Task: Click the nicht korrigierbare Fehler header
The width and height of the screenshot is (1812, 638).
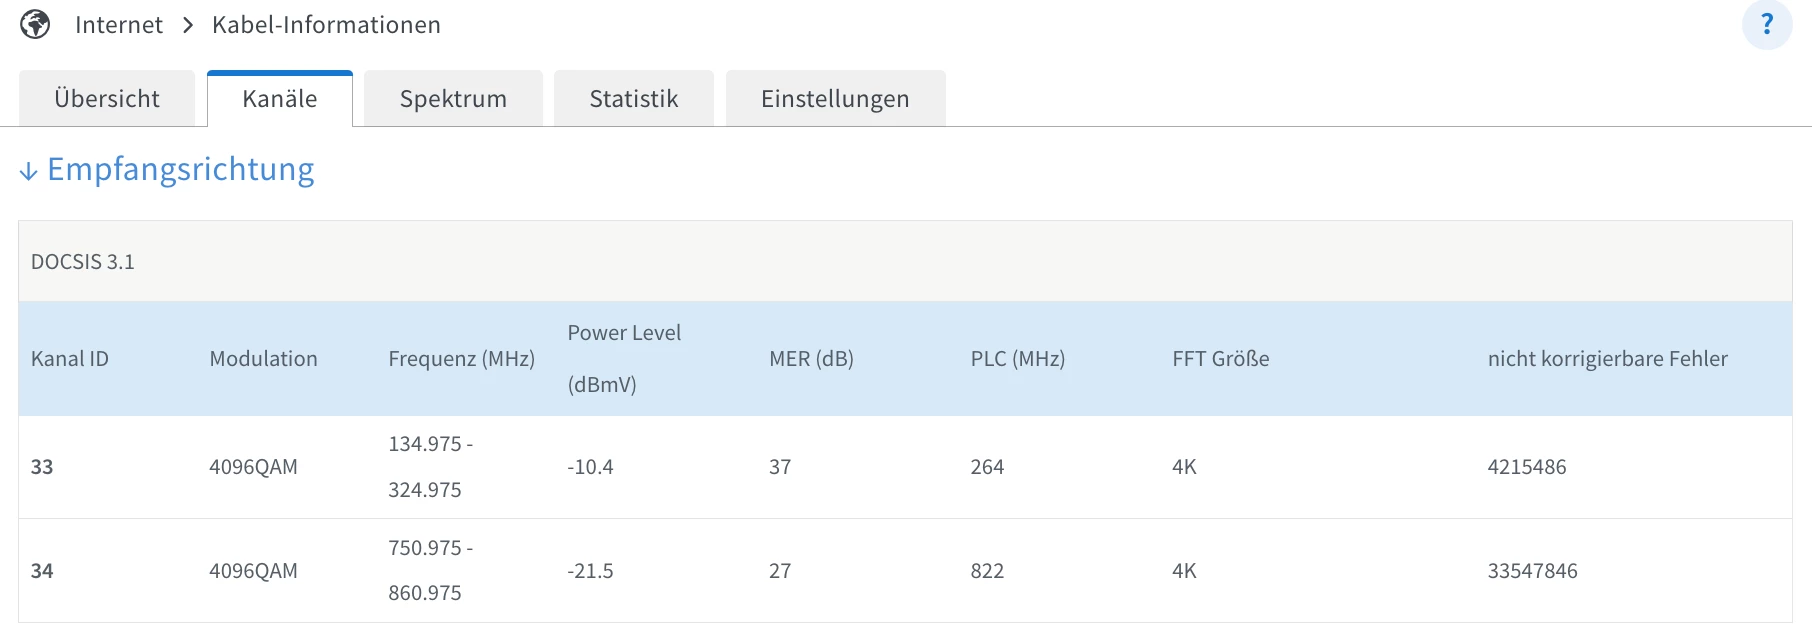Action: (1607, 359)
